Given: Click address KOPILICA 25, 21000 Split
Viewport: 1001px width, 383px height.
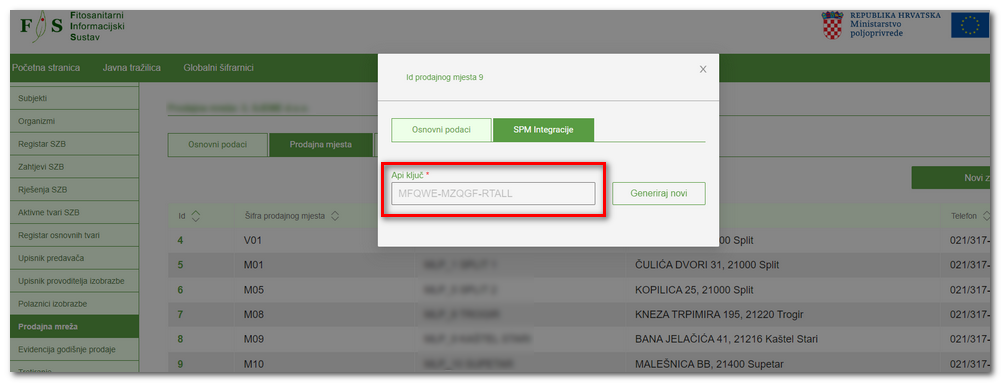Looking at the screenshot, I should 694,290.
